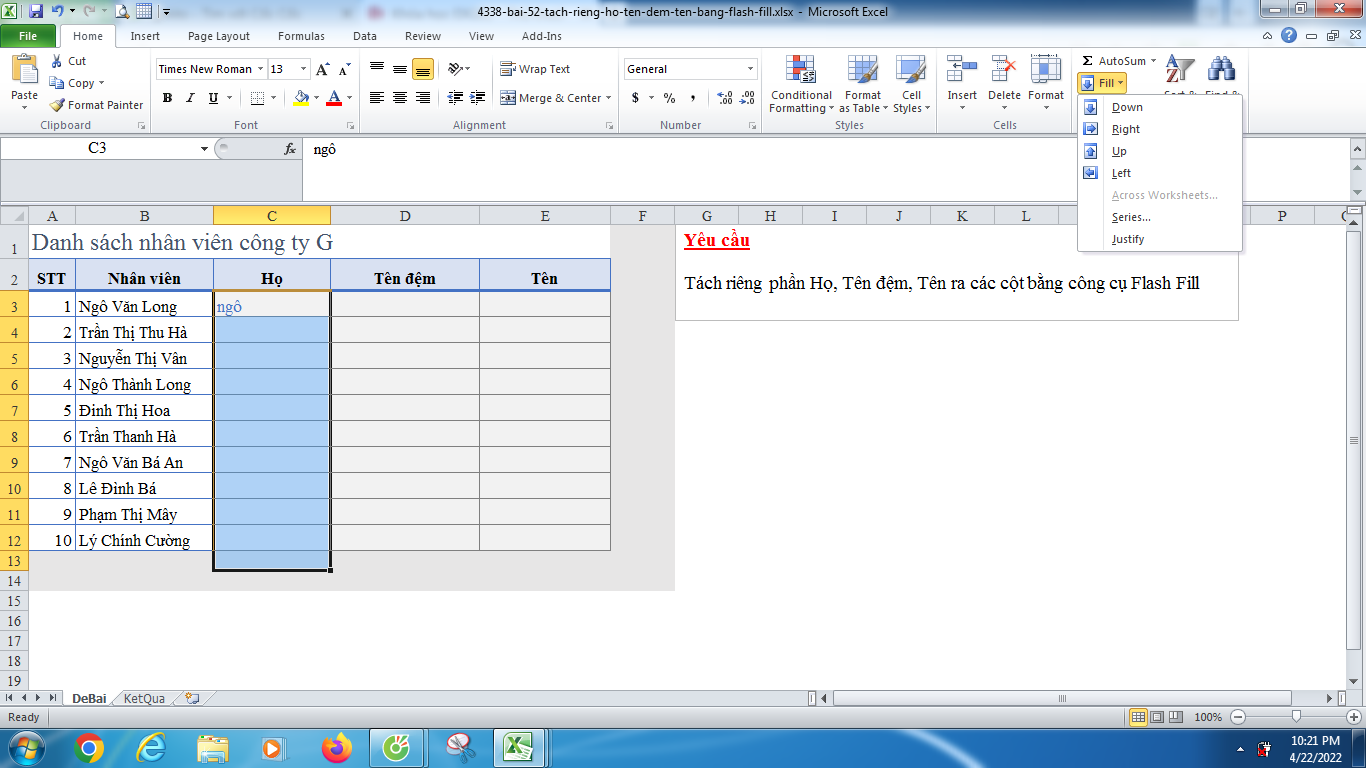
Task: Click the zoom slider handle
Action: [x=1297, y=717]
